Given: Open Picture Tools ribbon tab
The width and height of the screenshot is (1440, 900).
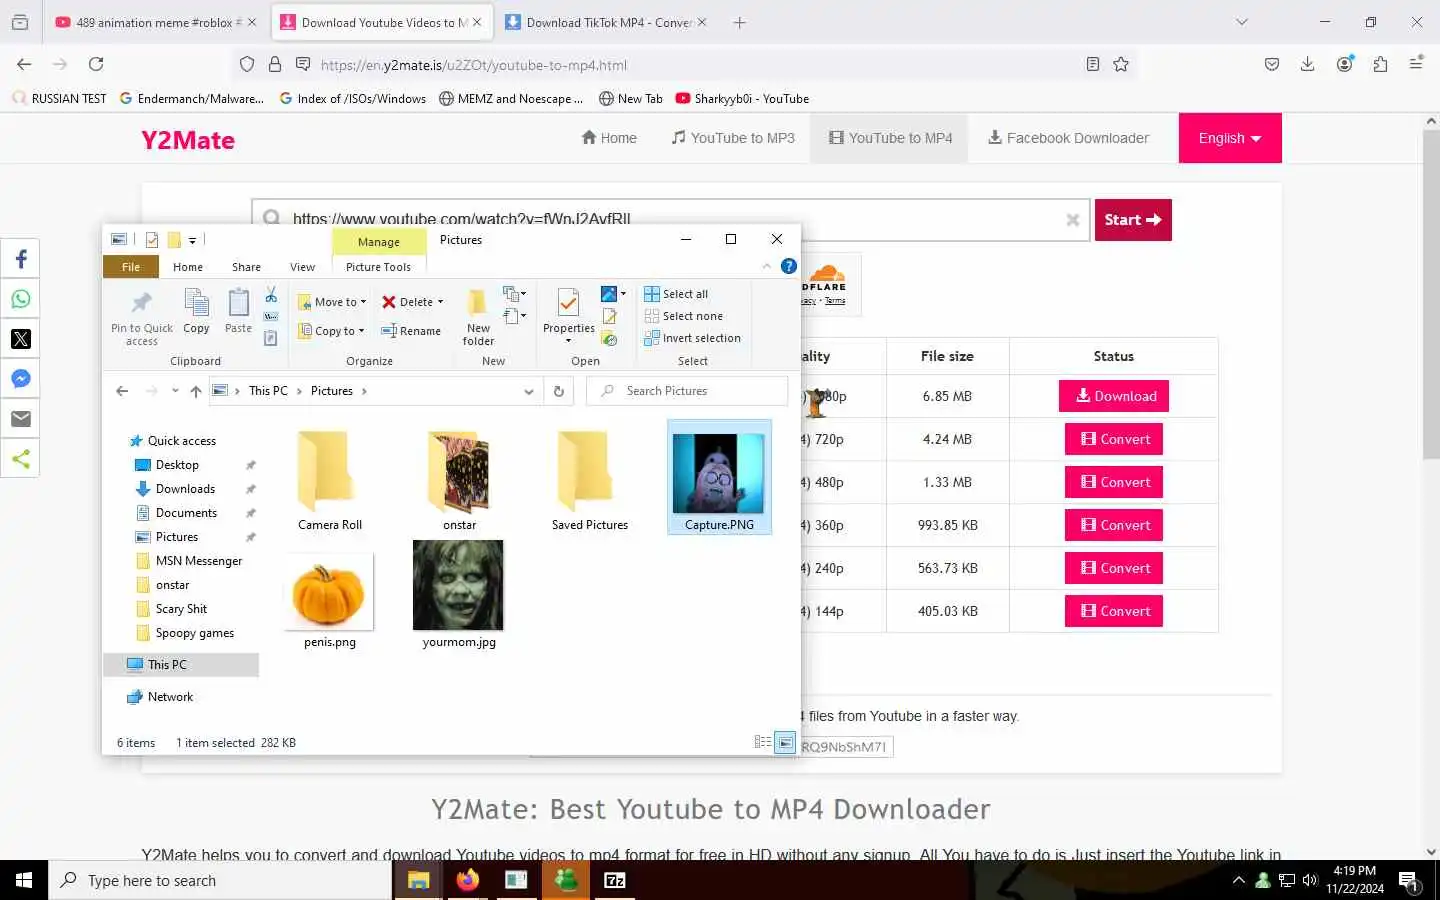Looking at the screenshot, I should (x=378, y=267).
